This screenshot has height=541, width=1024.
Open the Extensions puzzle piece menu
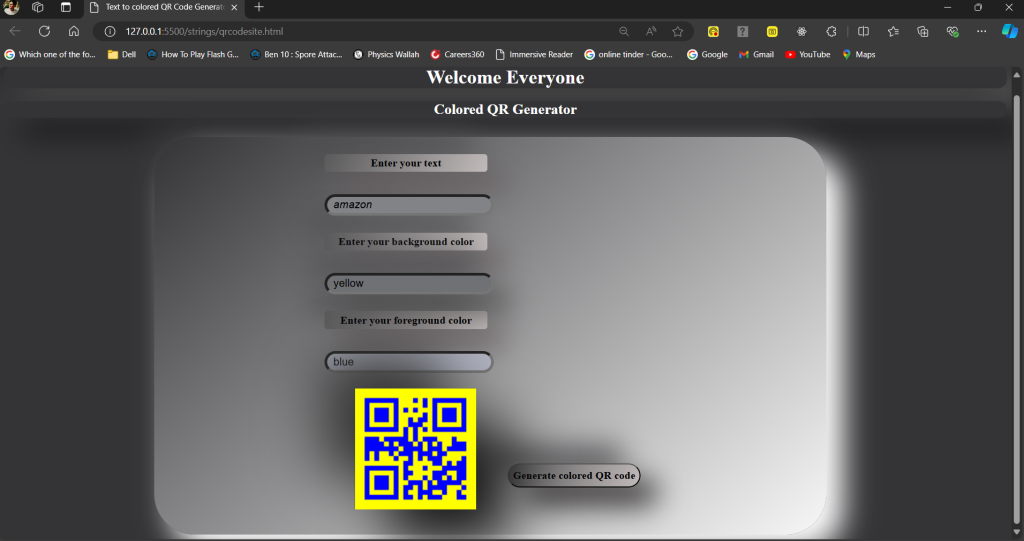tap(831, 31)
